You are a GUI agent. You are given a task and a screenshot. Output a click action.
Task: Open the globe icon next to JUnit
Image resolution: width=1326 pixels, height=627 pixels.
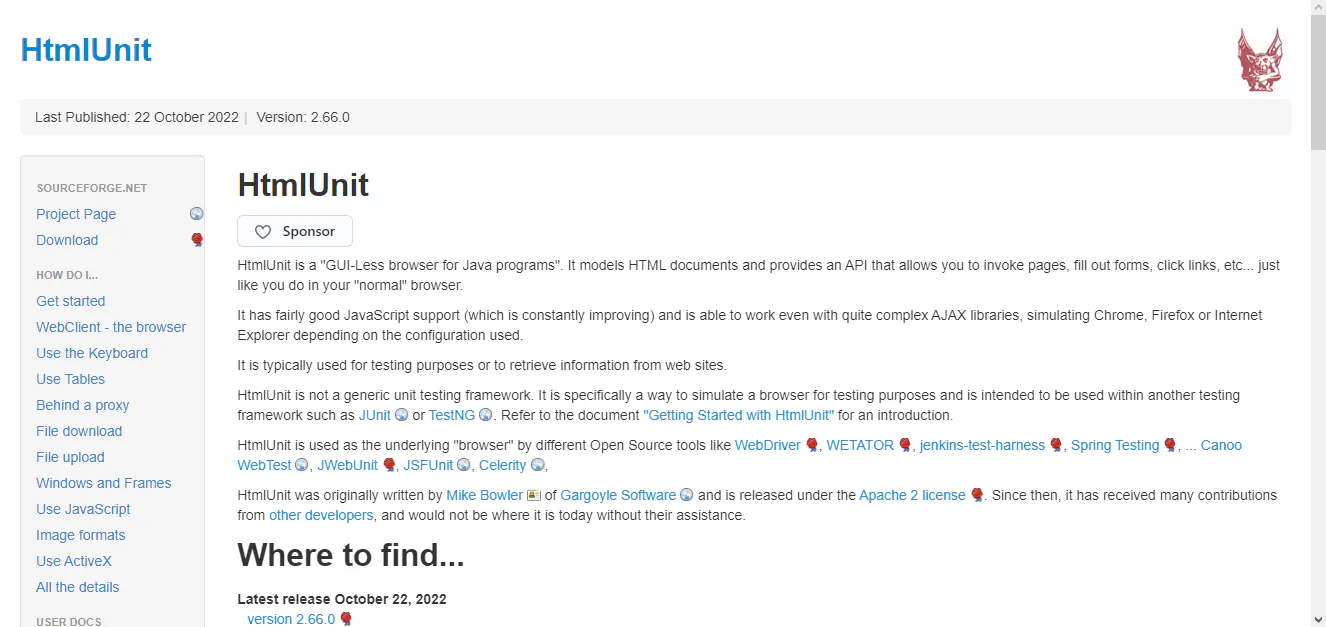(x=403, y=414)
